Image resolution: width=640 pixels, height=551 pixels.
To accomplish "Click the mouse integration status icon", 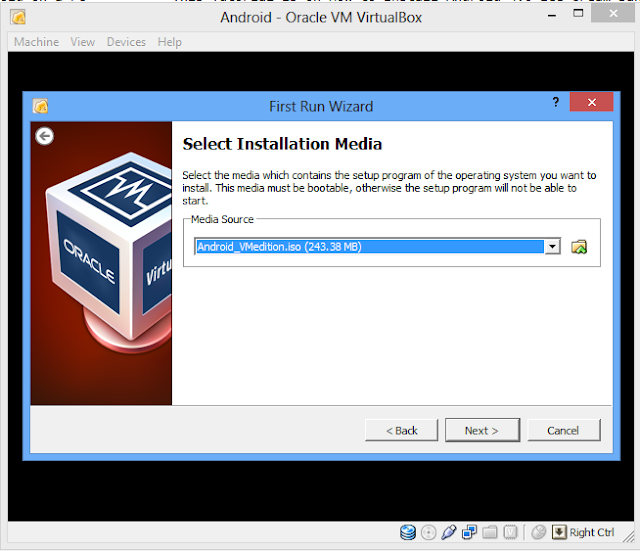I will [x=538, y=532].
